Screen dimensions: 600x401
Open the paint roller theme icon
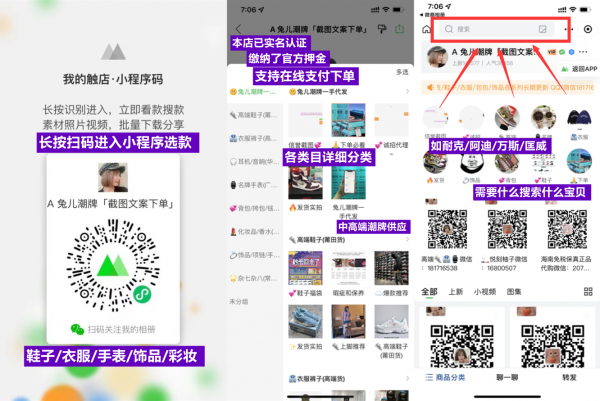382,29
